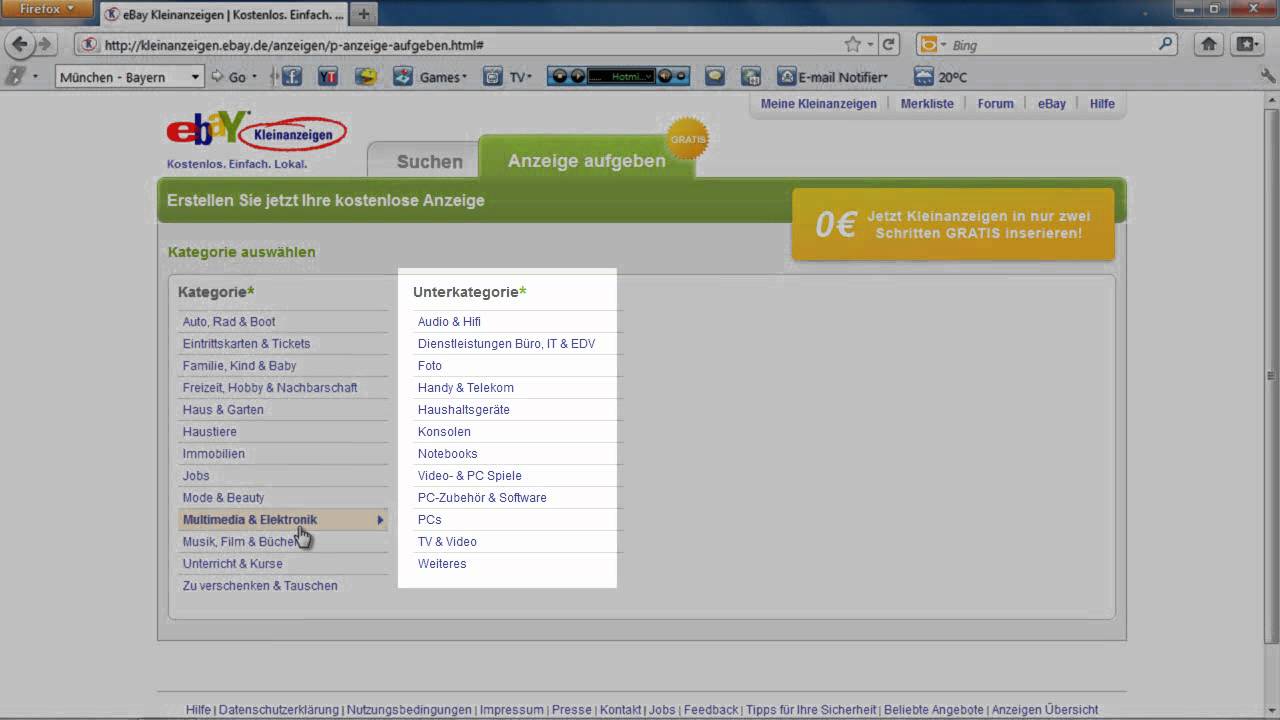
Task: Open the URL history dropdown next to the star
Action: click(x=870, y=44)
